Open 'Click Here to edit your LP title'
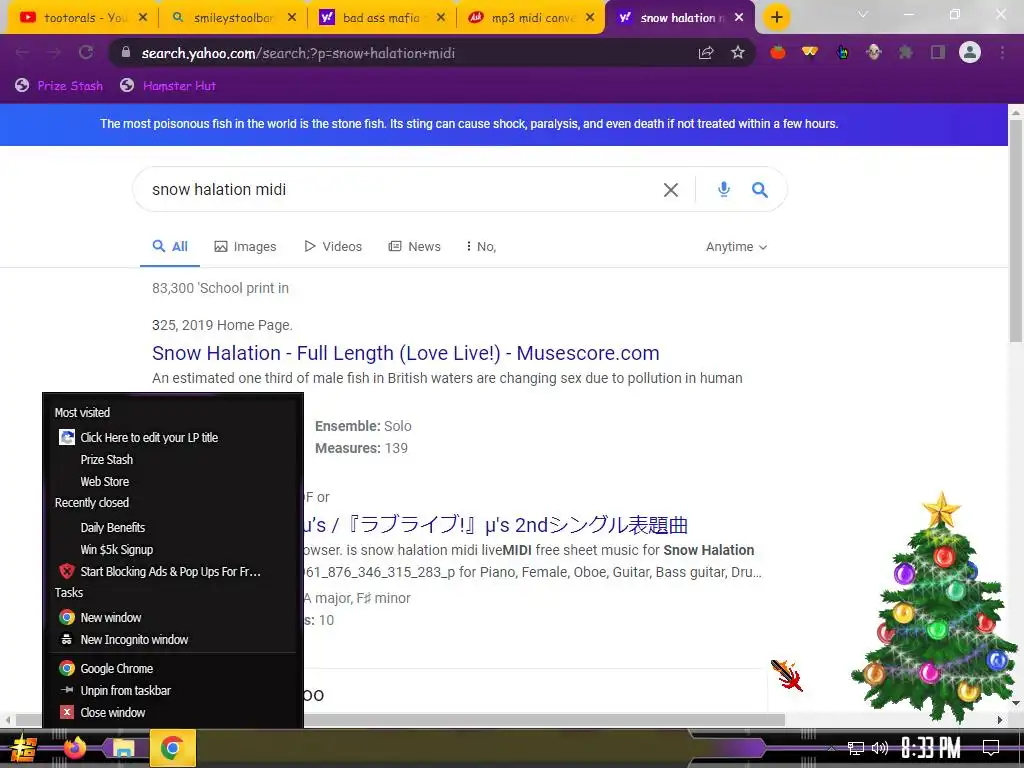 173,438
